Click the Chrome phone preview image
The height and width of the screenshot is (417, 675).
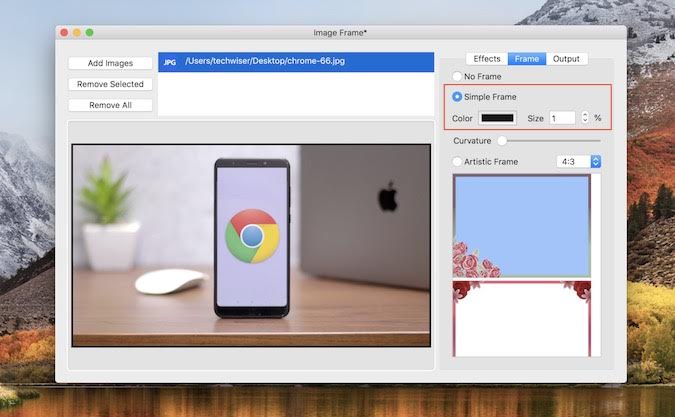[x=251, y=245]
